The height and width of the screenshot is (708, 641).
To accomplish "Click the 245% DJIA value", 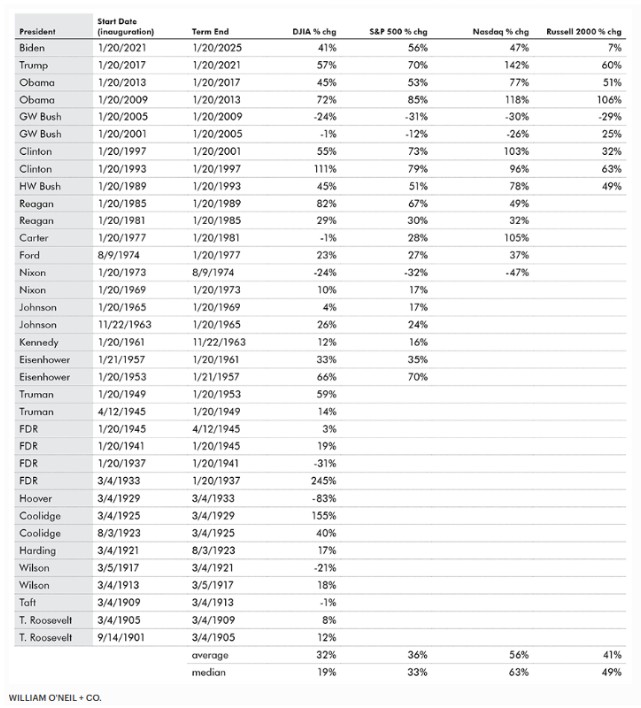I will tap(321, 480).
